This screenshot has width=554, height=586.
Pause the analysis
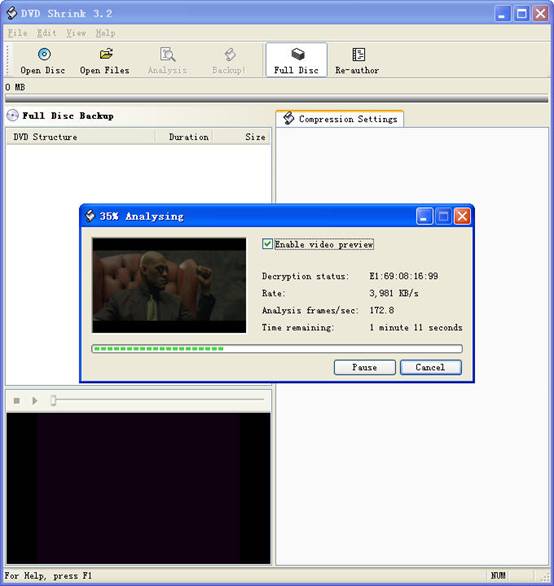[x=364, y=367]
